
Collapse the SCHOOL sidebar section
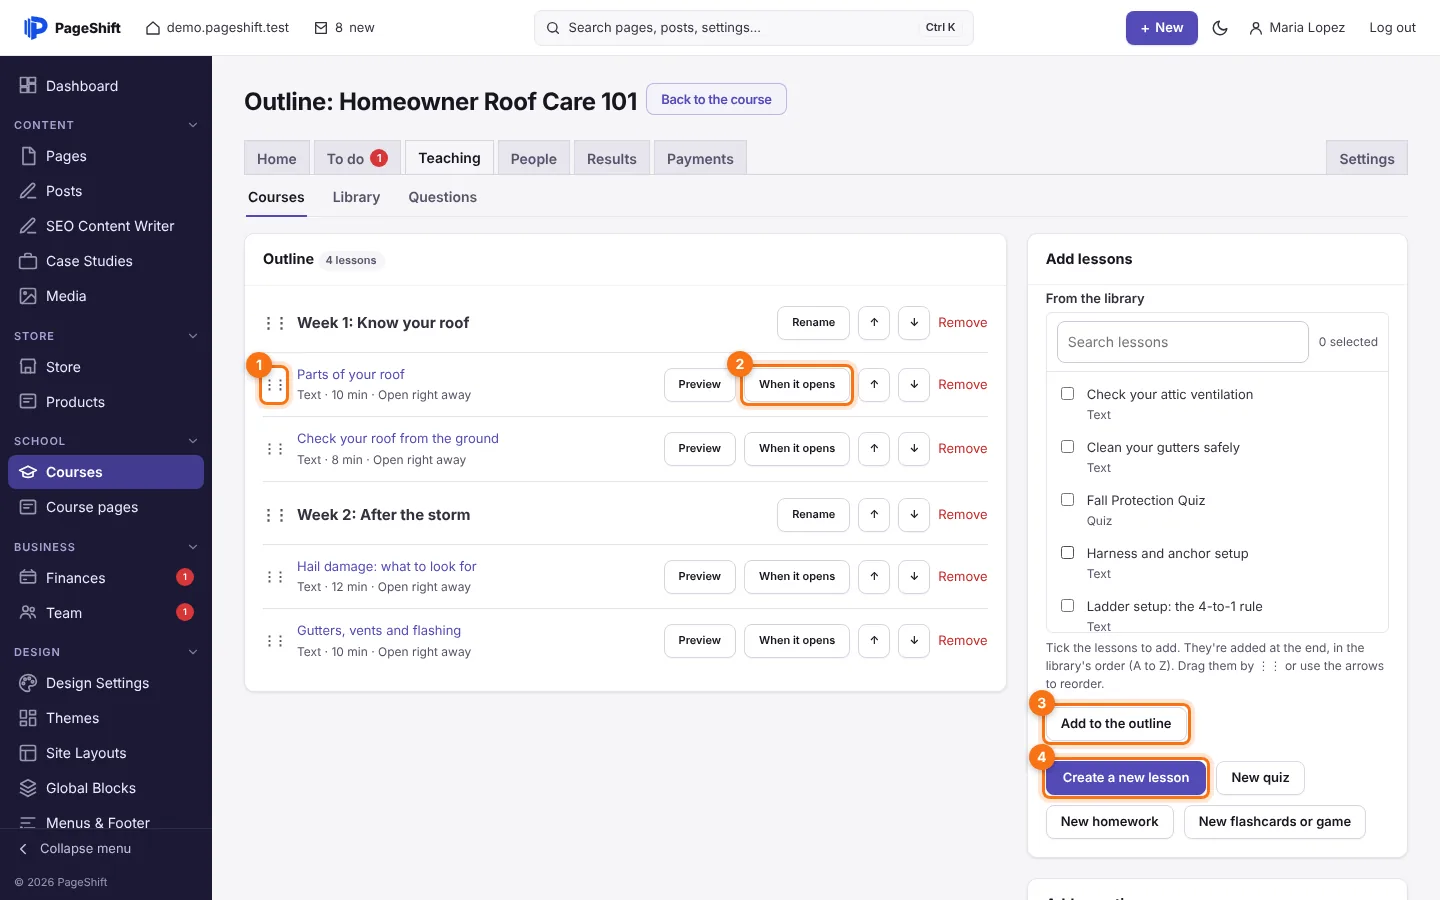click(x=193, y=441)
